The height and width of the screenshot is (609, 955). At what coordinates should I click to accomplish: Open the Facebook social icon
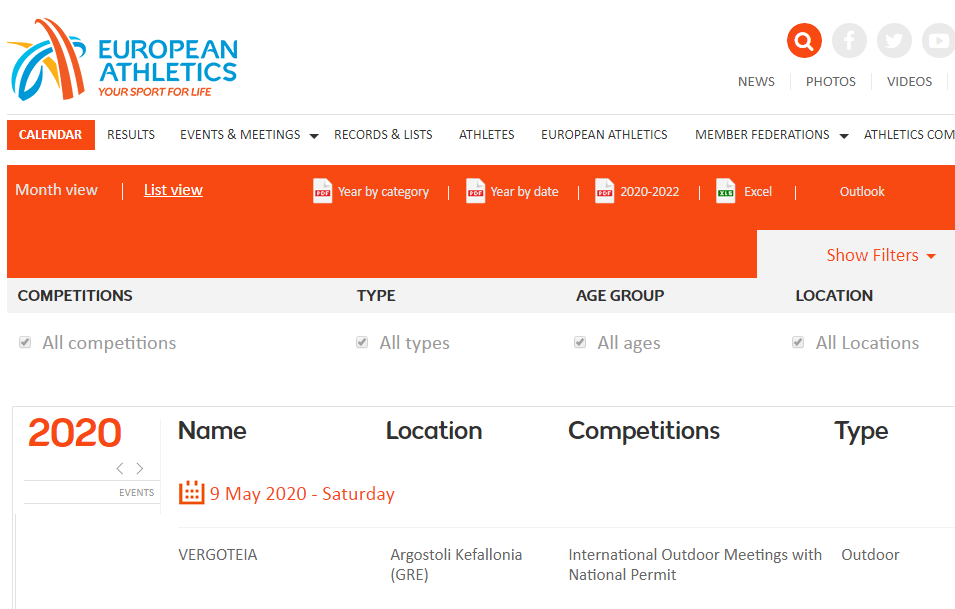(x=849, y=41)
